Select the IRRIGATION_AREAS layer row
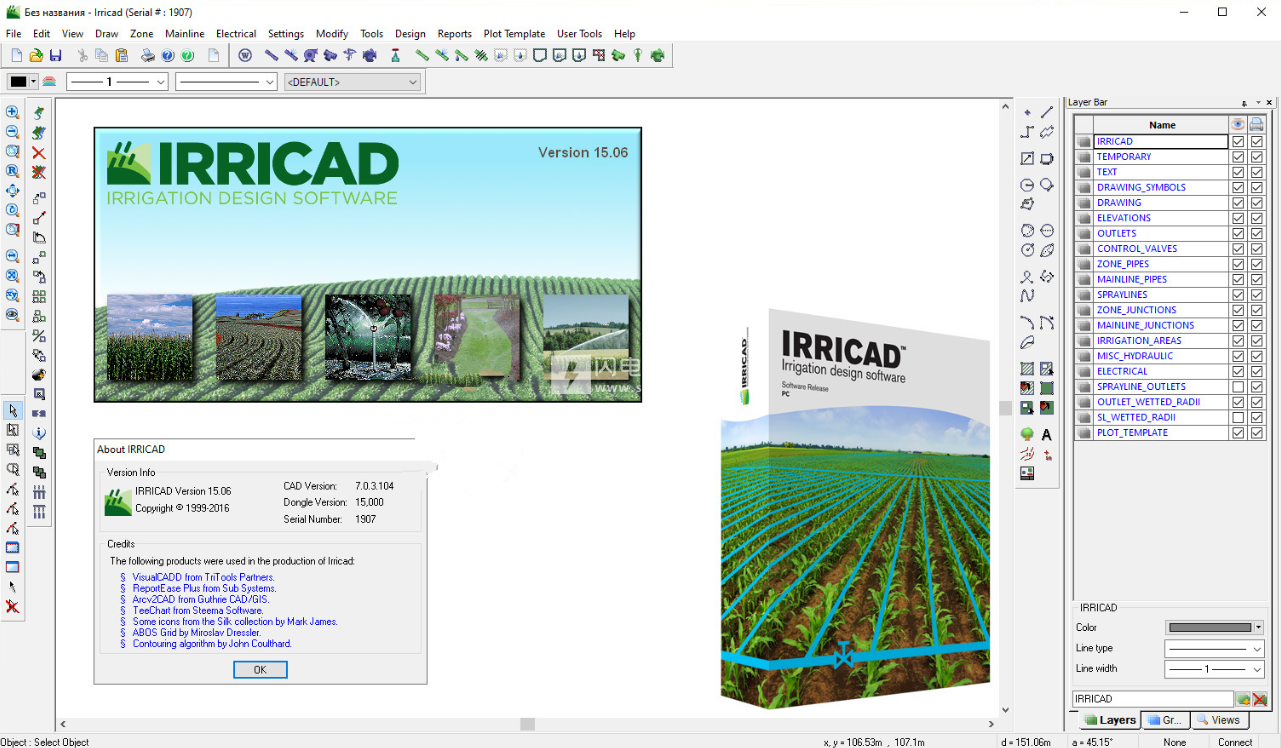The width and height of the screenshot is (1281, 748). [x=1160, y=341]
